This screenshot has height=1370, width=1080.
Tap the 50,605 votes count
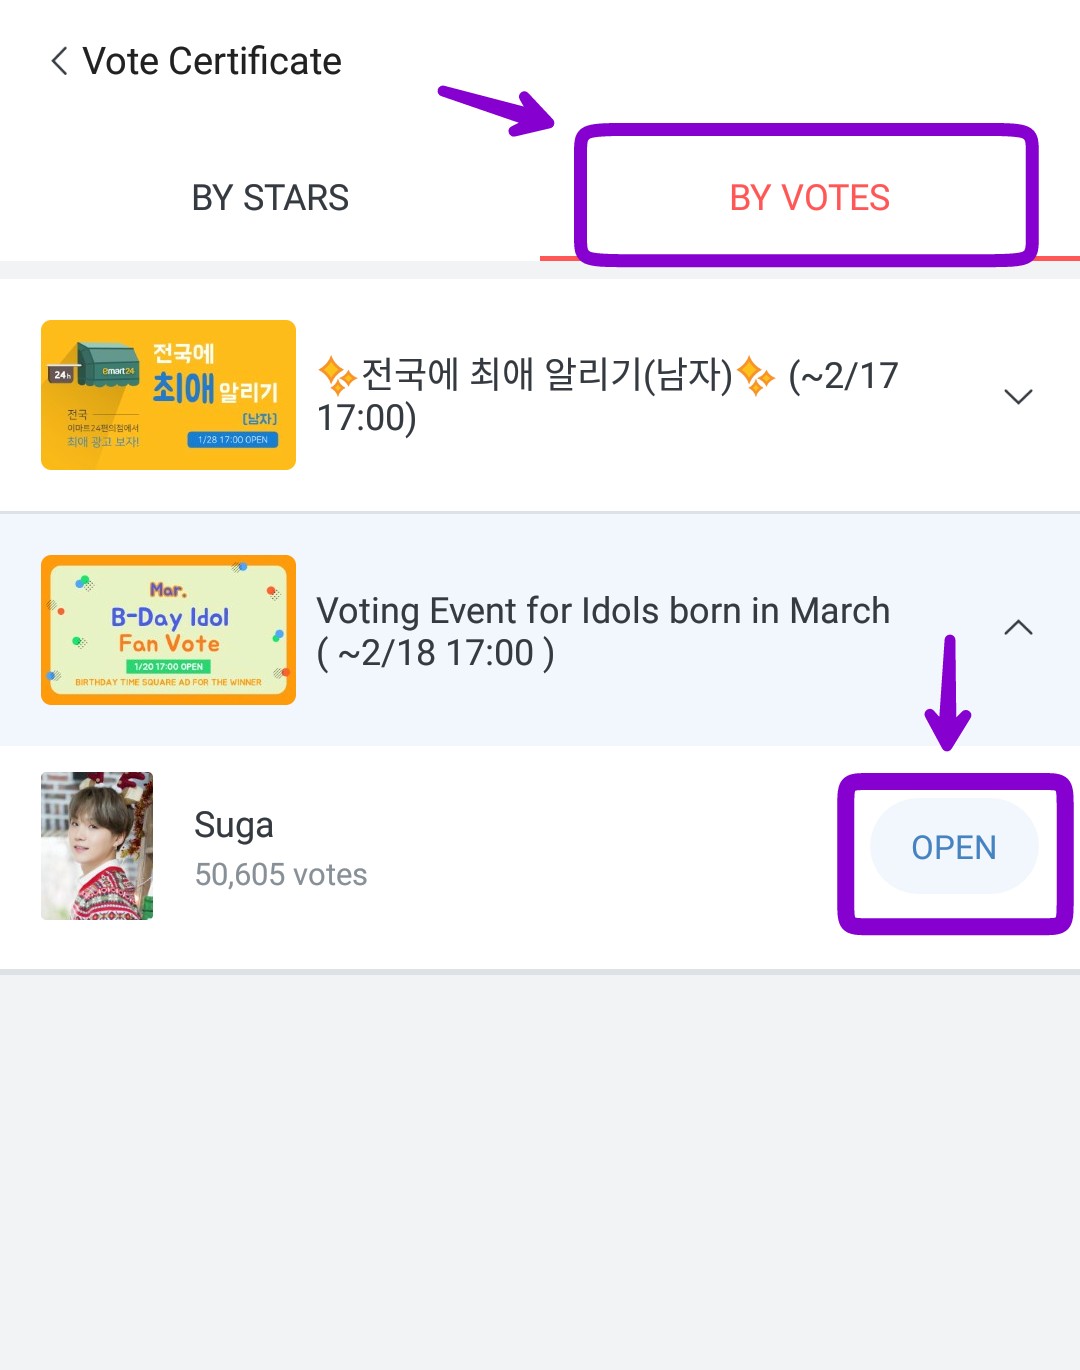(281, 875)
